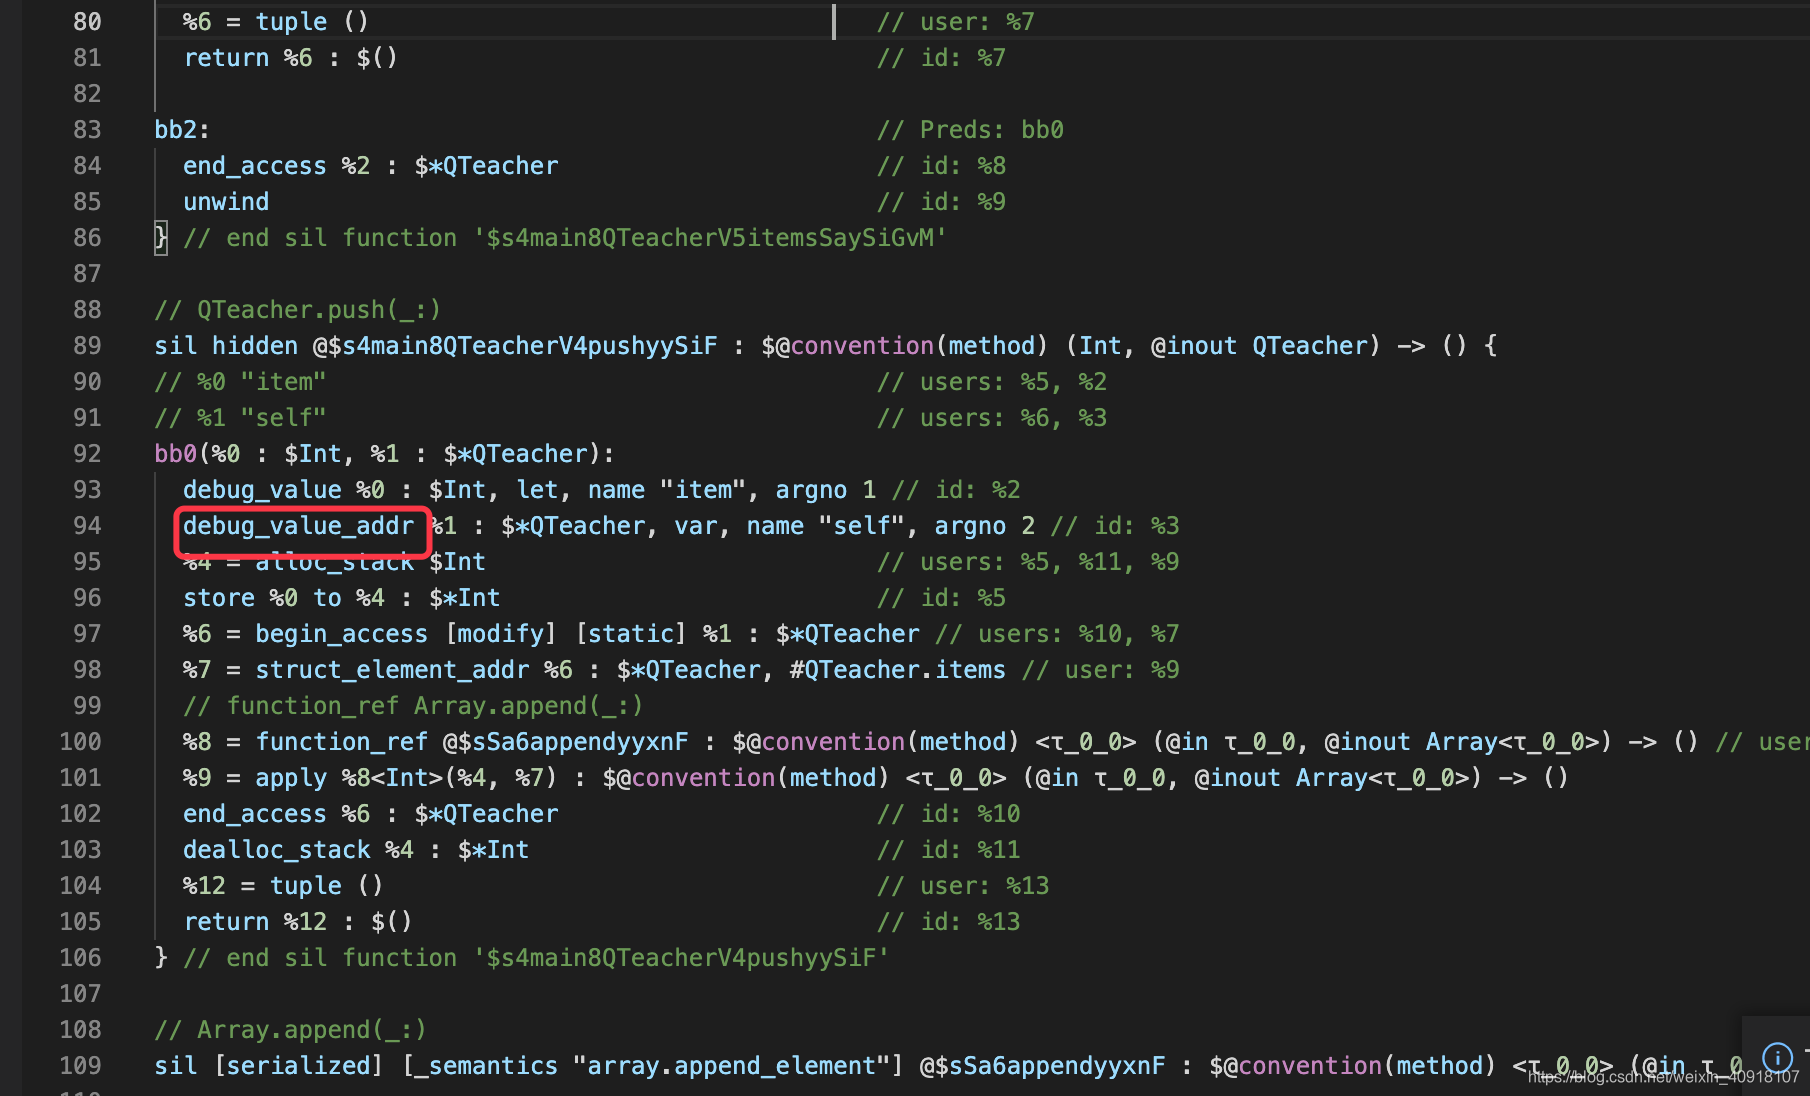Click 'bb0' block label on line 92
Image resolution: width=1810 pixels, height=1096 pixels.
tap(175, 454)
